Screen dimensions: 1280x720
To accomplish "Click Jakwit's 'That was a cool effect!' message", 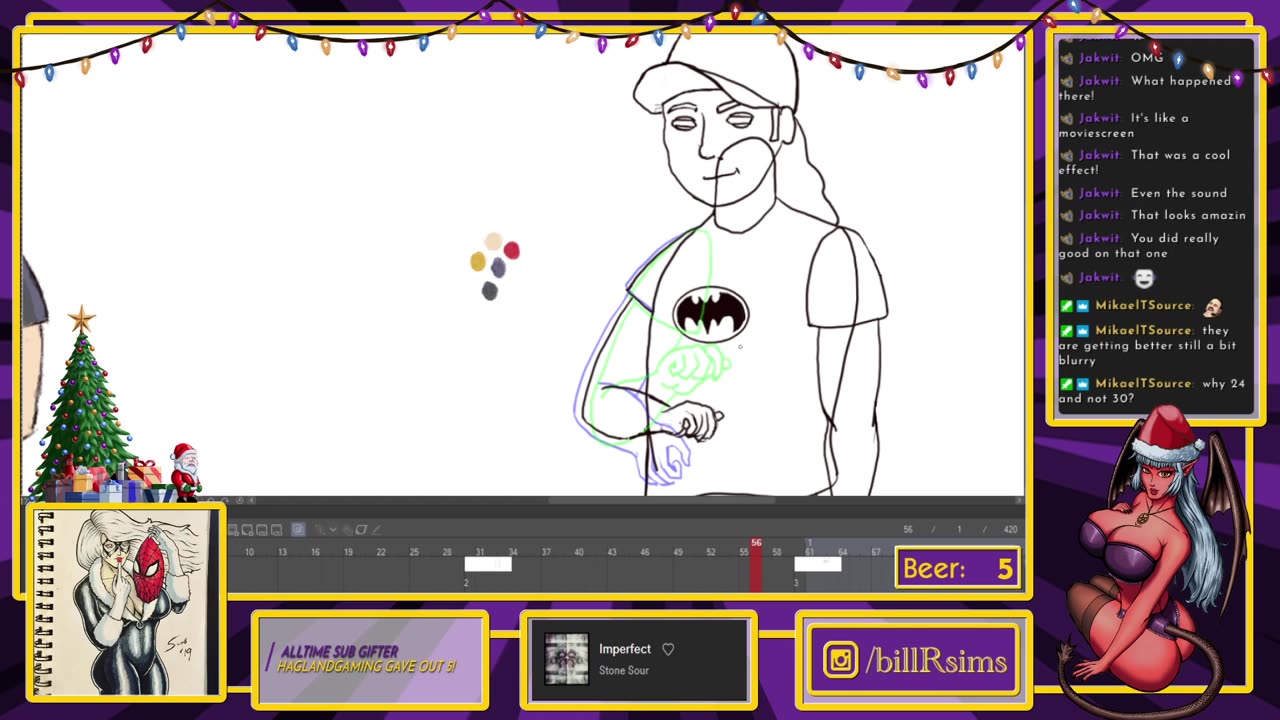I will point(1145,162).
